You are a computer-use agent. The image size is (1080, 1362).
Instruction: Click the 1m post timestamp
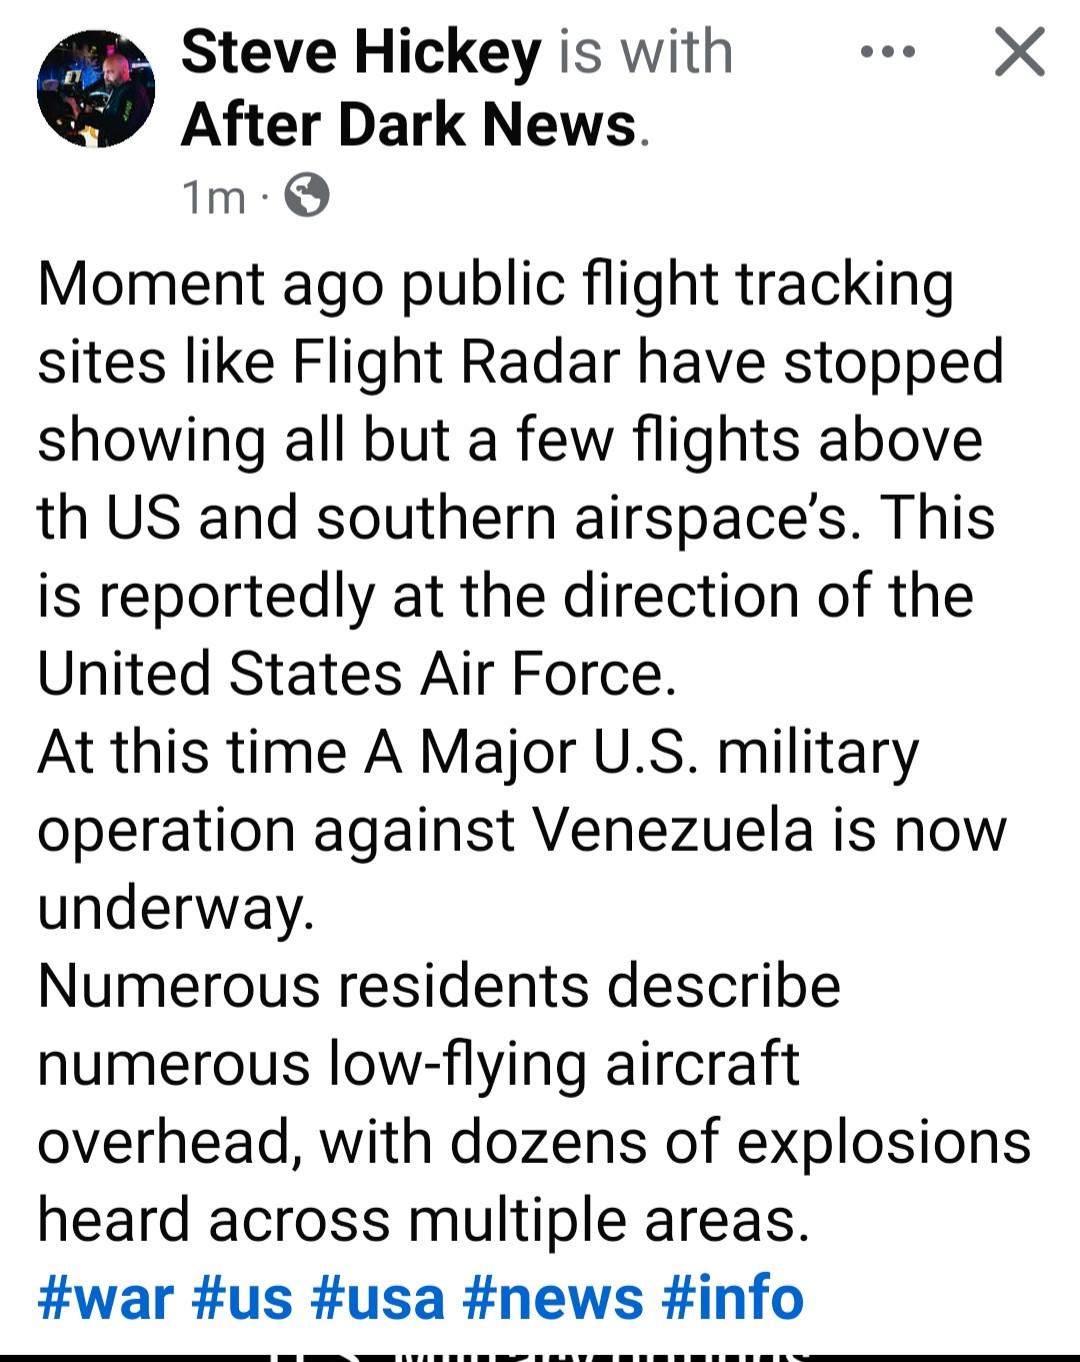pyautogui.click(x=213, y=198)
